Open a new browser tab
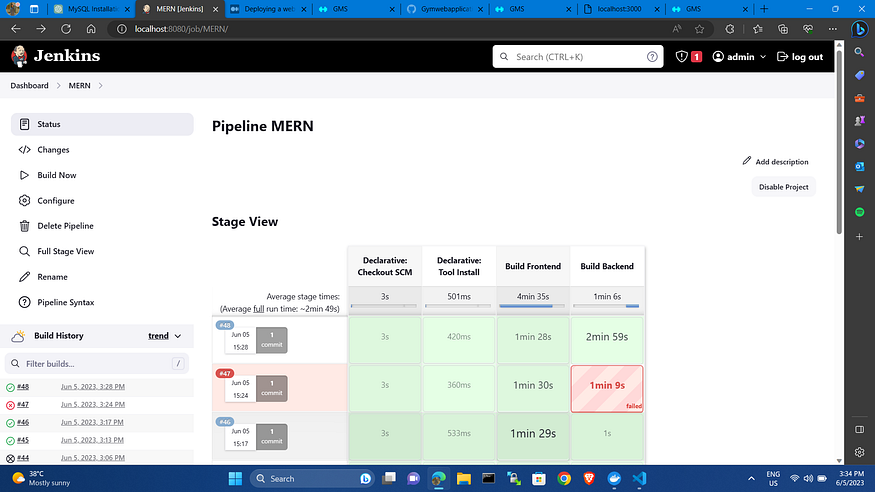875x492 pixels. click(764, 9)
